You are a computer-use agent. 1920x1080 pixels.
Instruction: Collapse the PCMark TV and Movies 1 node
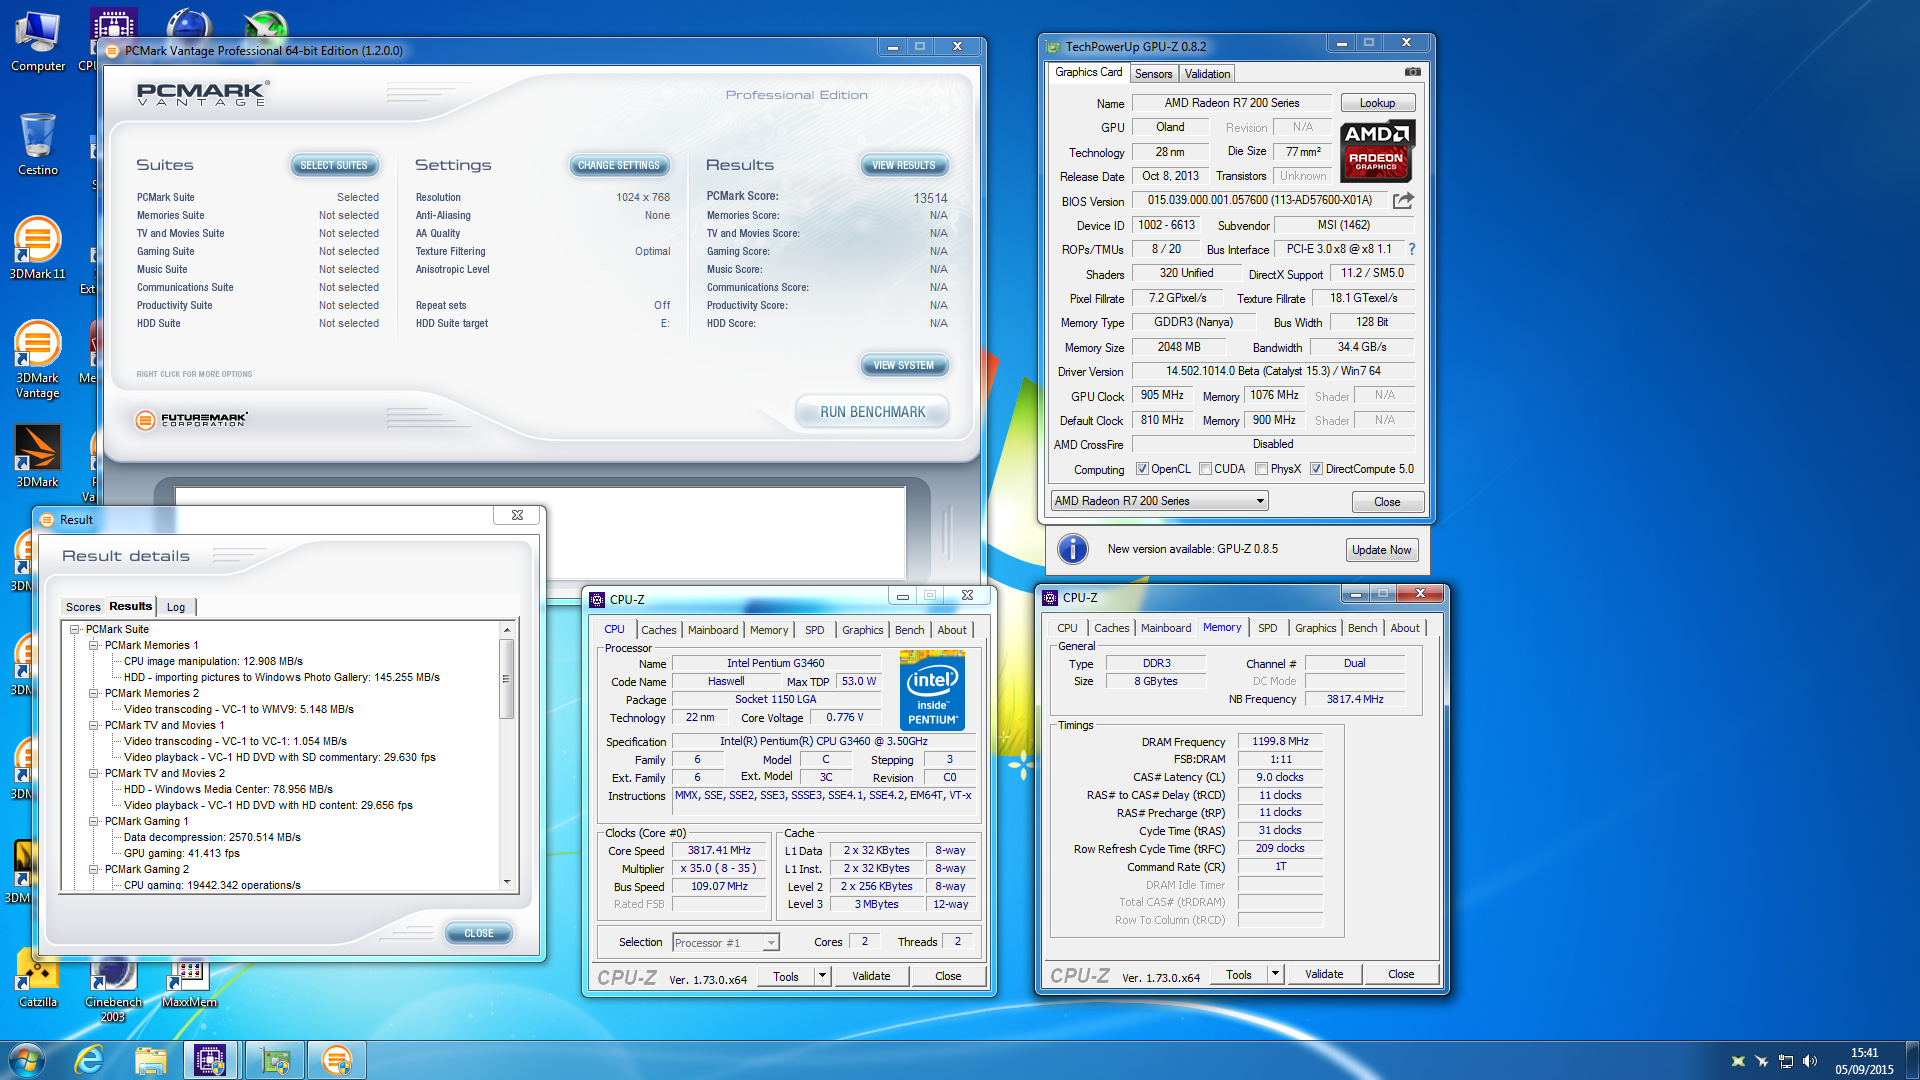click(x=94, y=725)
